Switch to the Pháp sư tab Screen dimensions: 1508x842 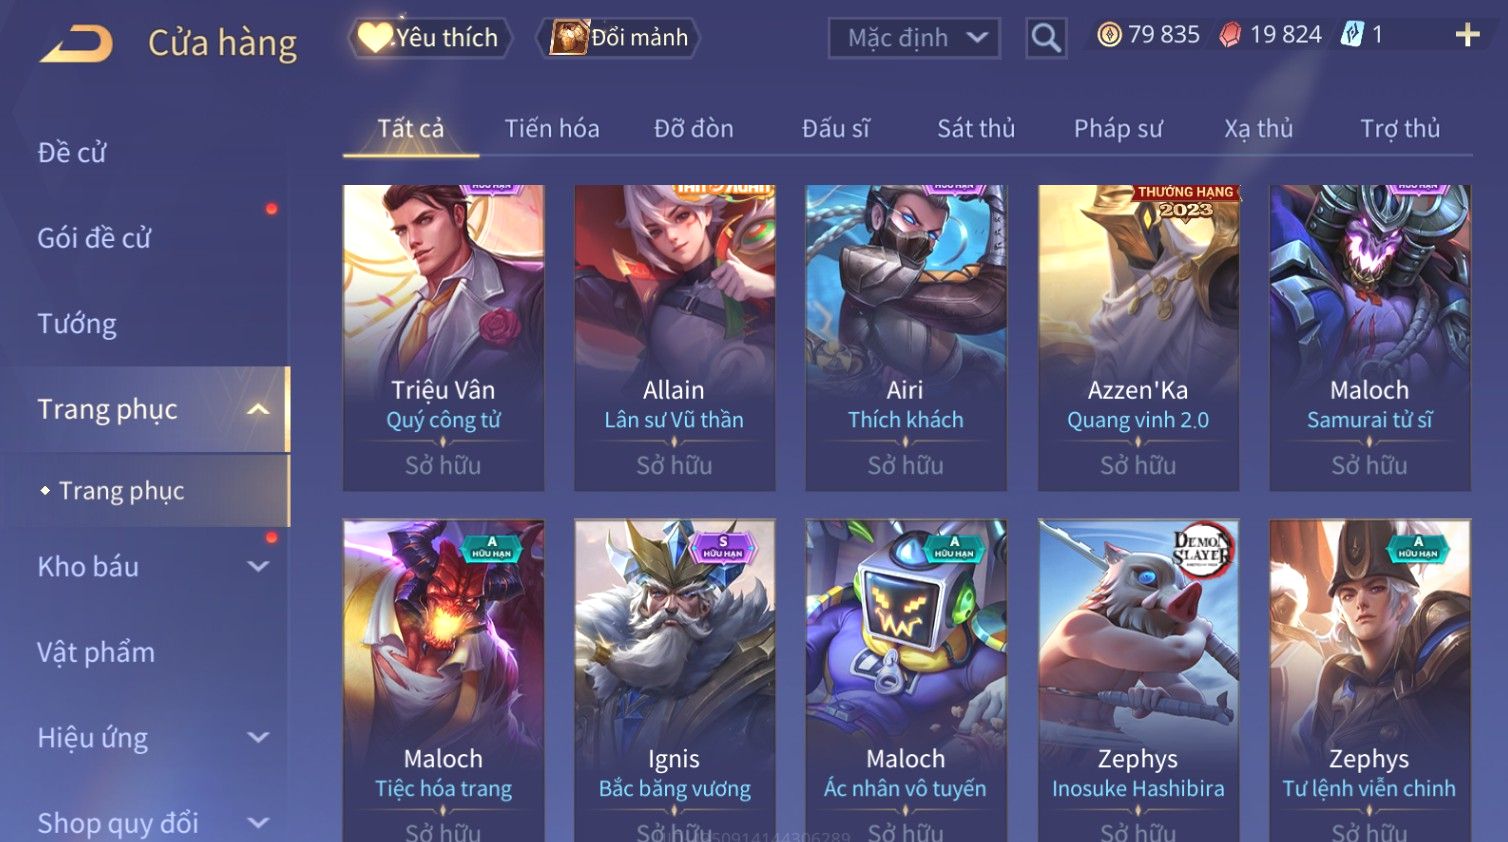[x=1118, y=128]
